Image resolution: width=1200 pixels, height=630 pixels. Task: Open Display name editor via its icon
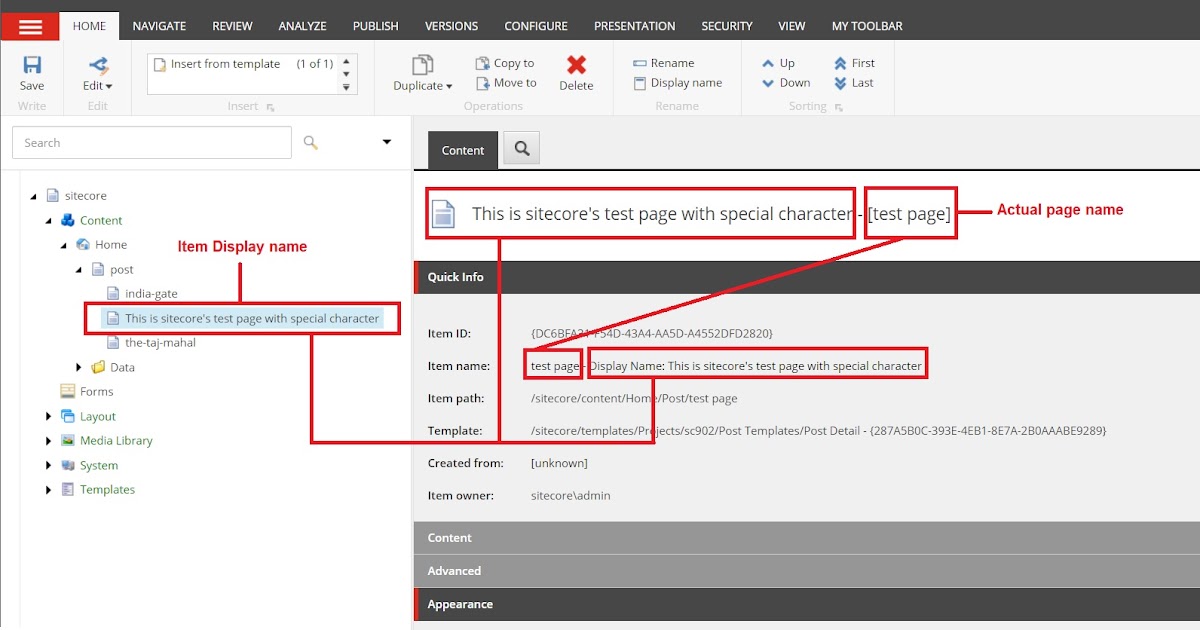pos(640,83)
